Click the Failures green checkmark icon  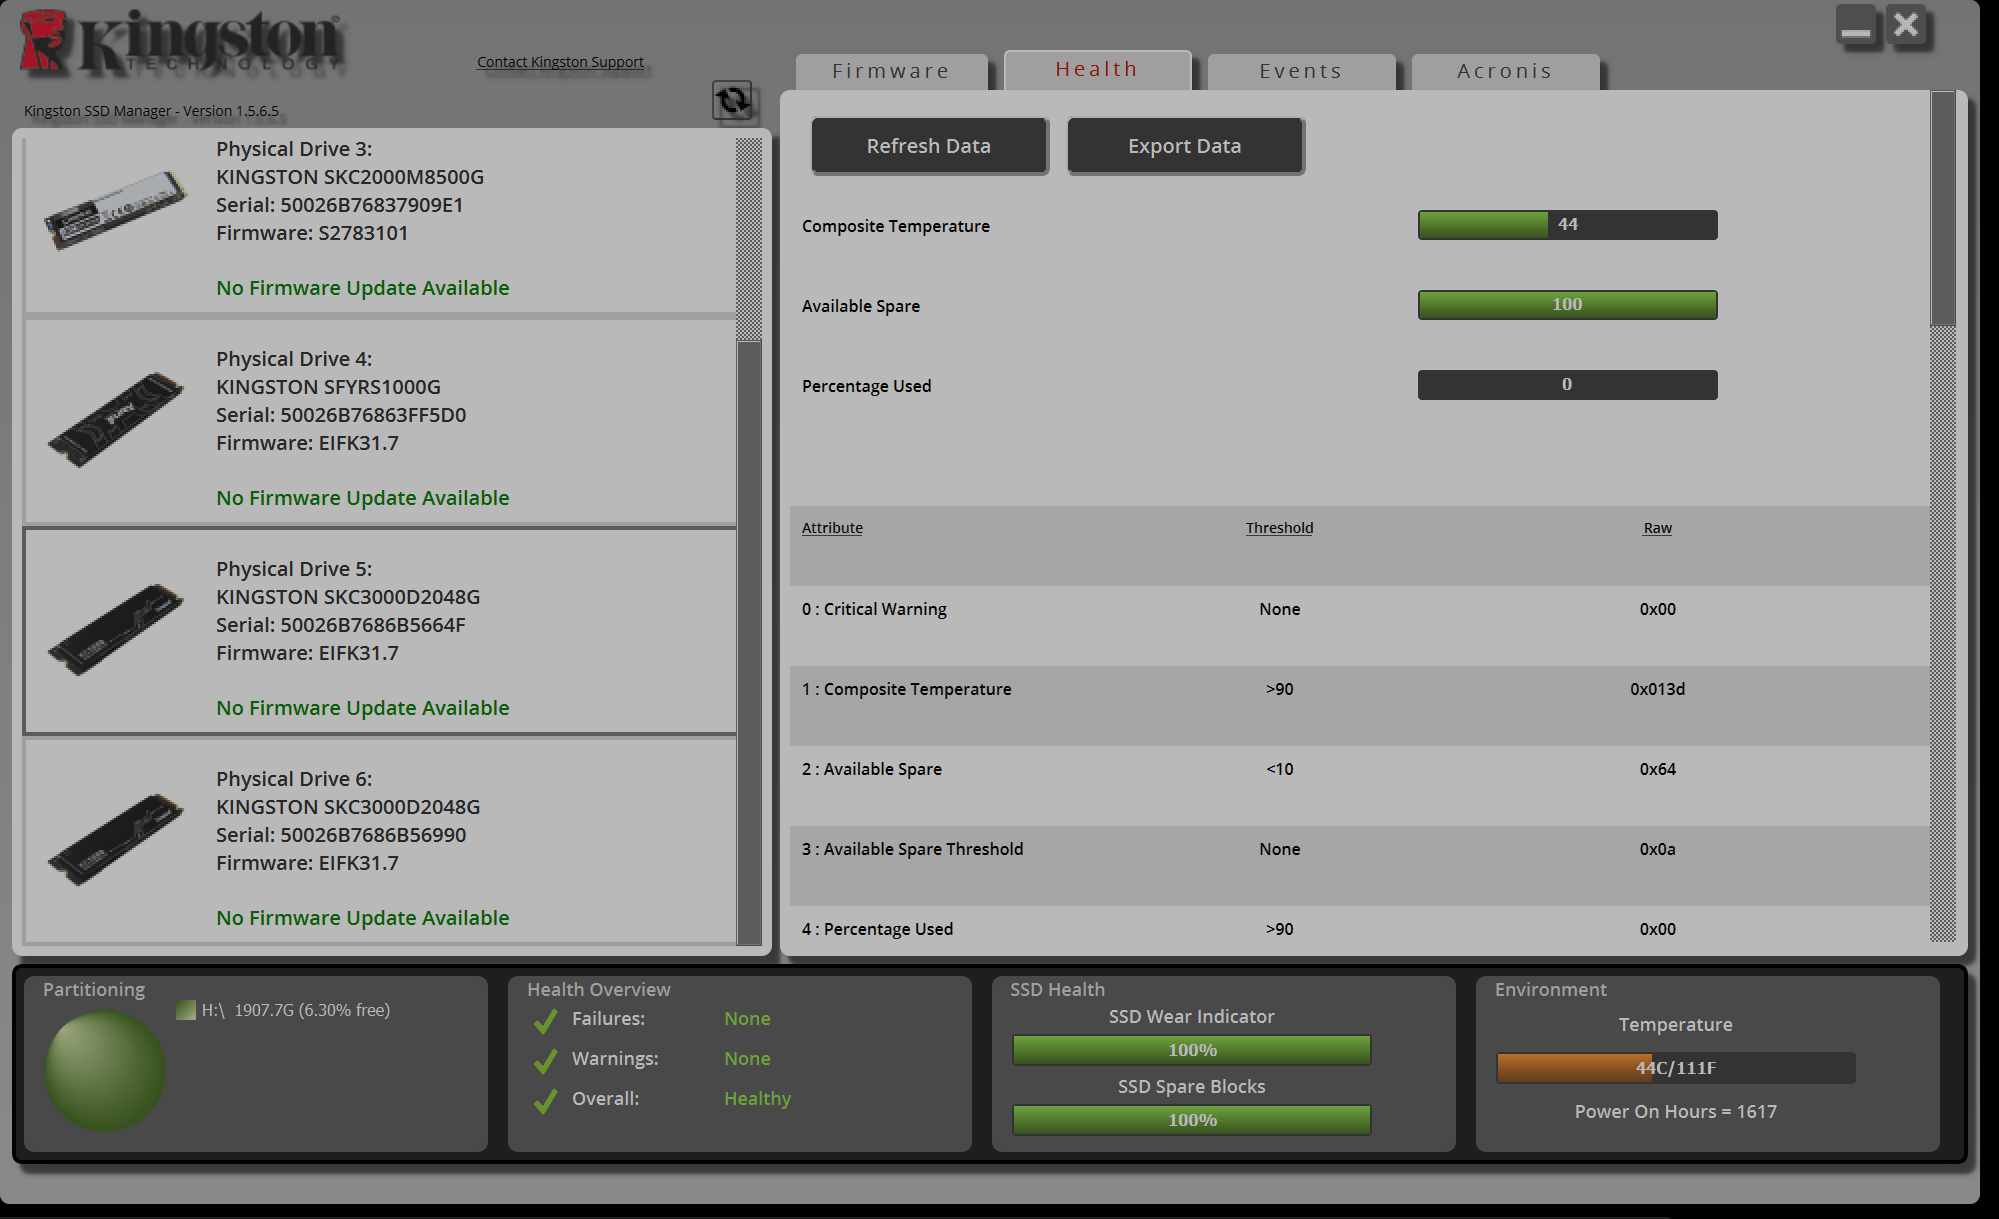546,1020
